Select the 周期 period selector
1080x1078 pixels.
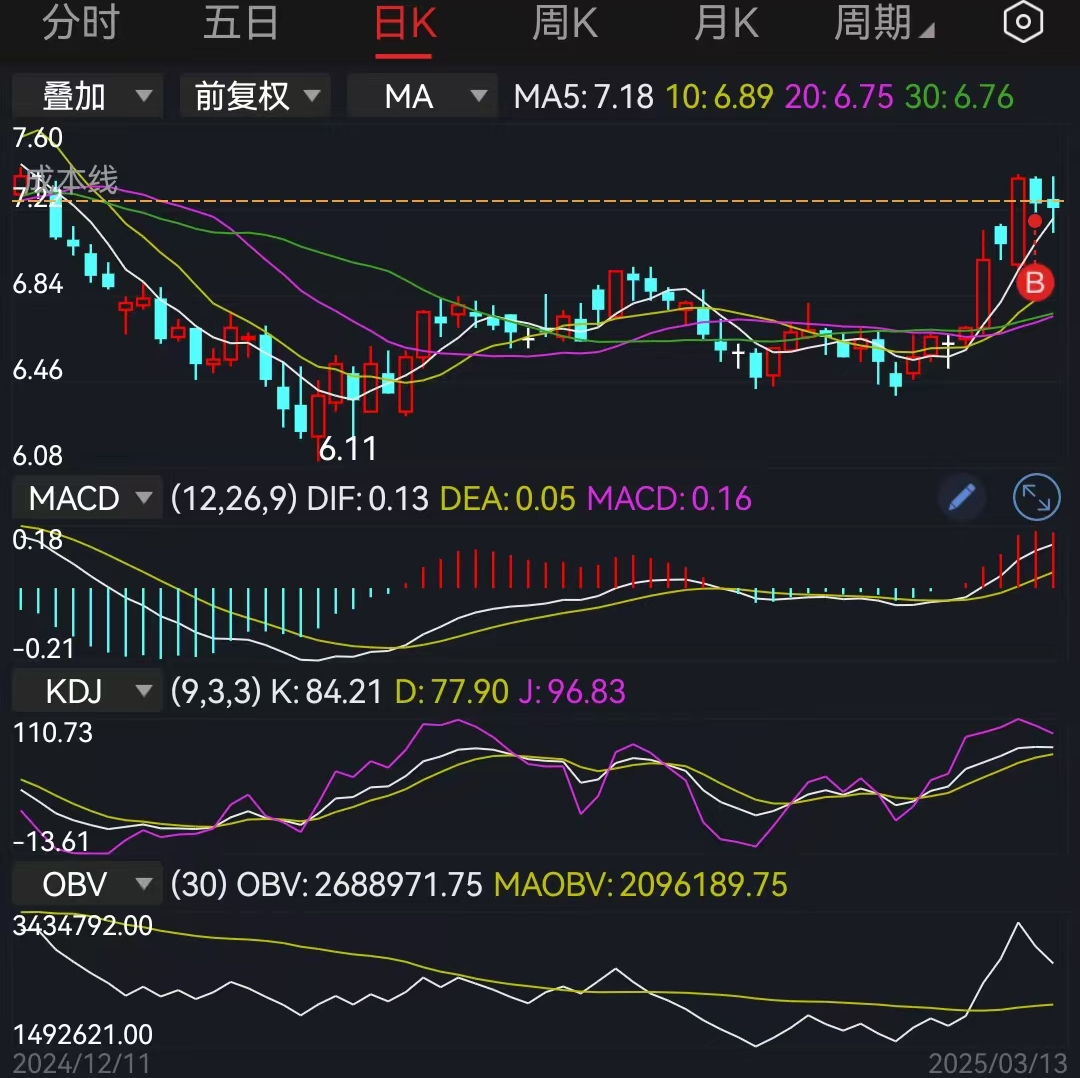(x=878, y=22)
